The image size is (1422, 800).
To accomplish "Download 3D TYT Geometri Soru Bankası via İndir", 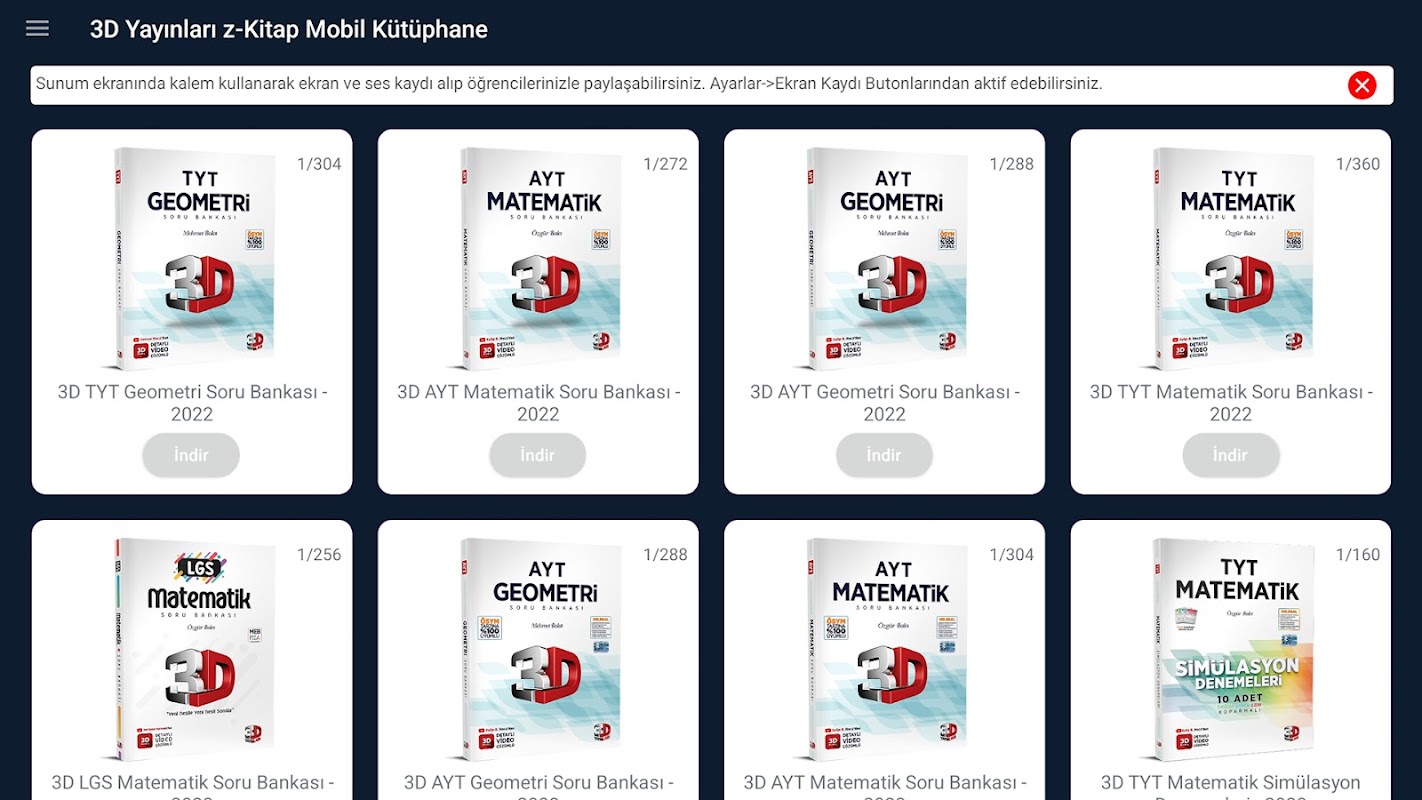I will click(x=191, y=456).
